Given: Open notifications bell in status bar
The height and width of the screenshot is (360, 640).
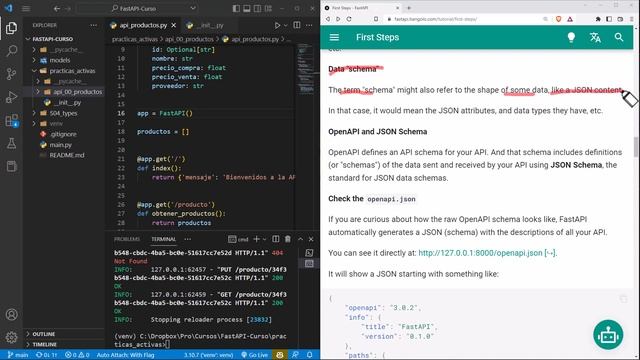Looking at the screenshot, I should [x=310, y=355].
